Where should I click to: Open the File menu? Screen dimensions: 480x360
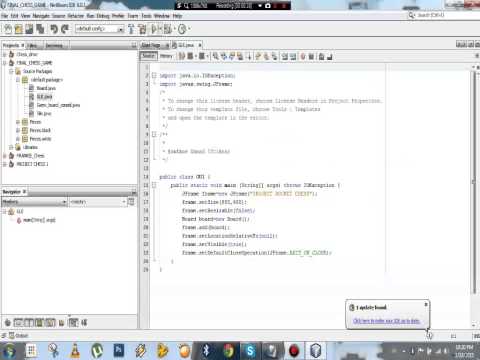click(4, 16)
